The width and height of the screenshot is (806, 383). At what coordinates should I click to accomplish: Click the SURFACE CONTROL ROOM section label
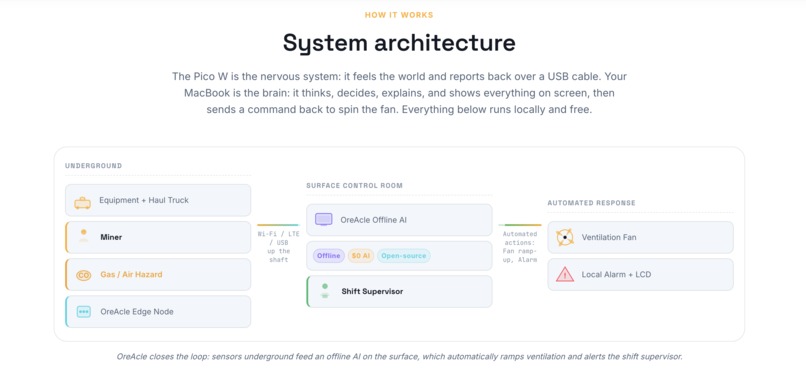tap(355, 185)
